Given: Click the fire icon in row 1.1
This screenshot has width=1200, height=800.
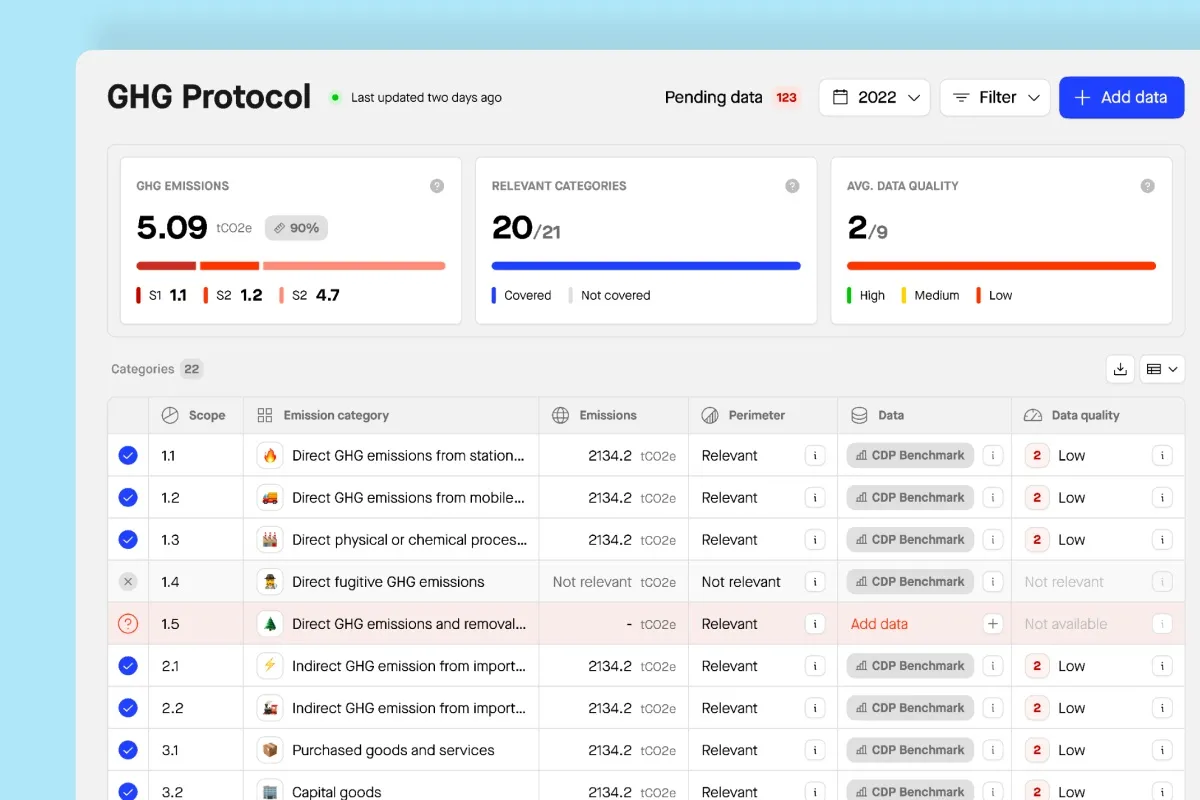Looking at the screenshot, I should tap(269, 456).
